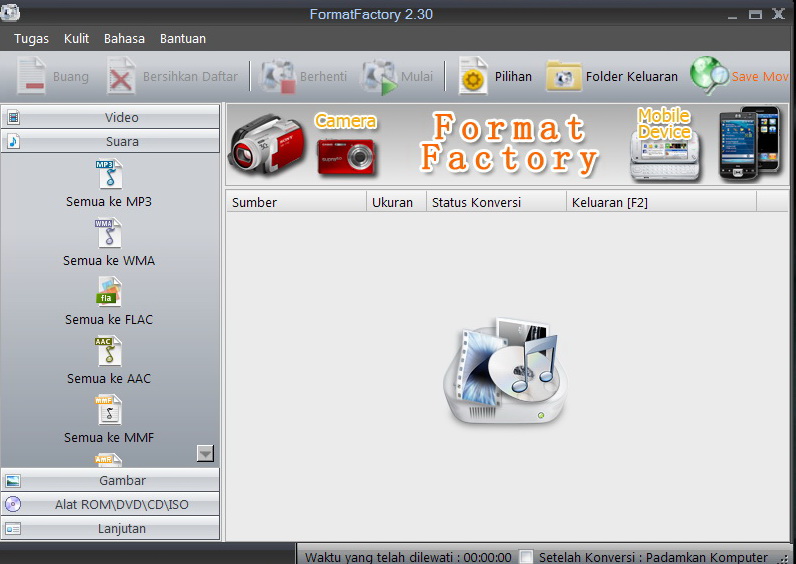Click the disc icon beside Alat ROM\DVD\CD\ISO

tap(13, 504)
